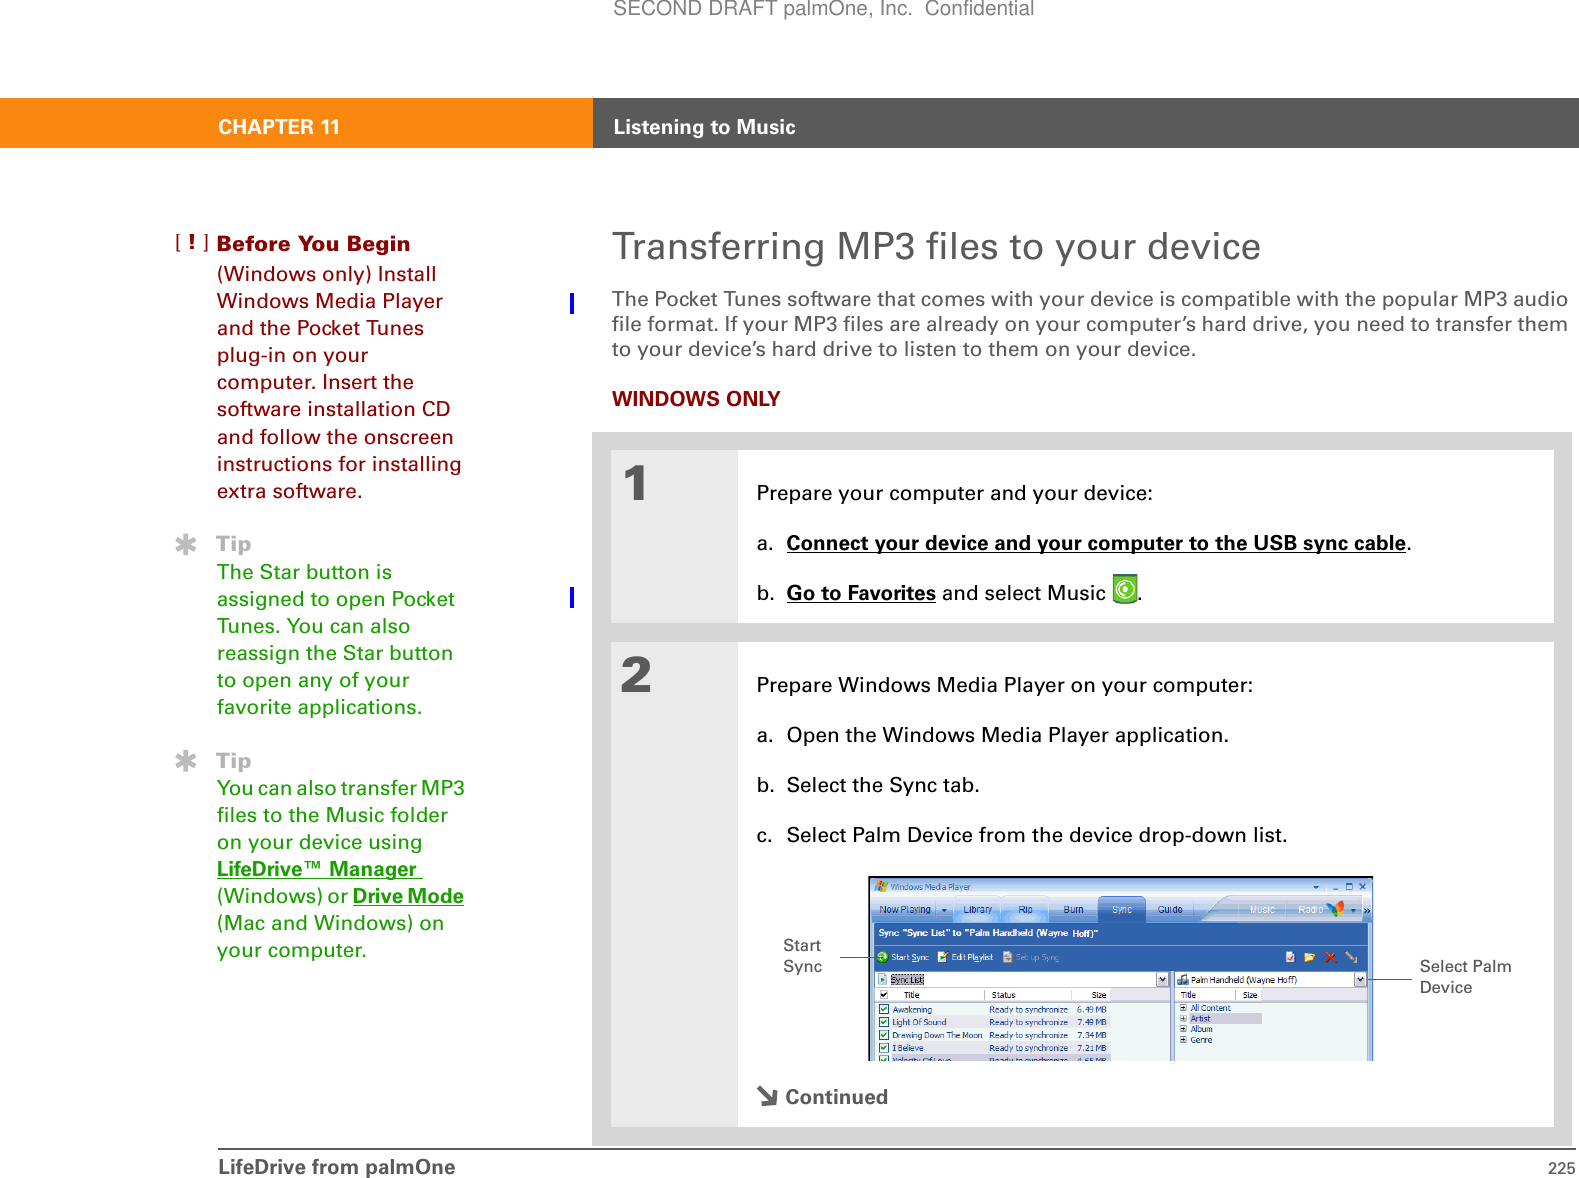The image size is (1579, 1178).
Task: Switch to the Now Playing tab
Action: (905, 910)
